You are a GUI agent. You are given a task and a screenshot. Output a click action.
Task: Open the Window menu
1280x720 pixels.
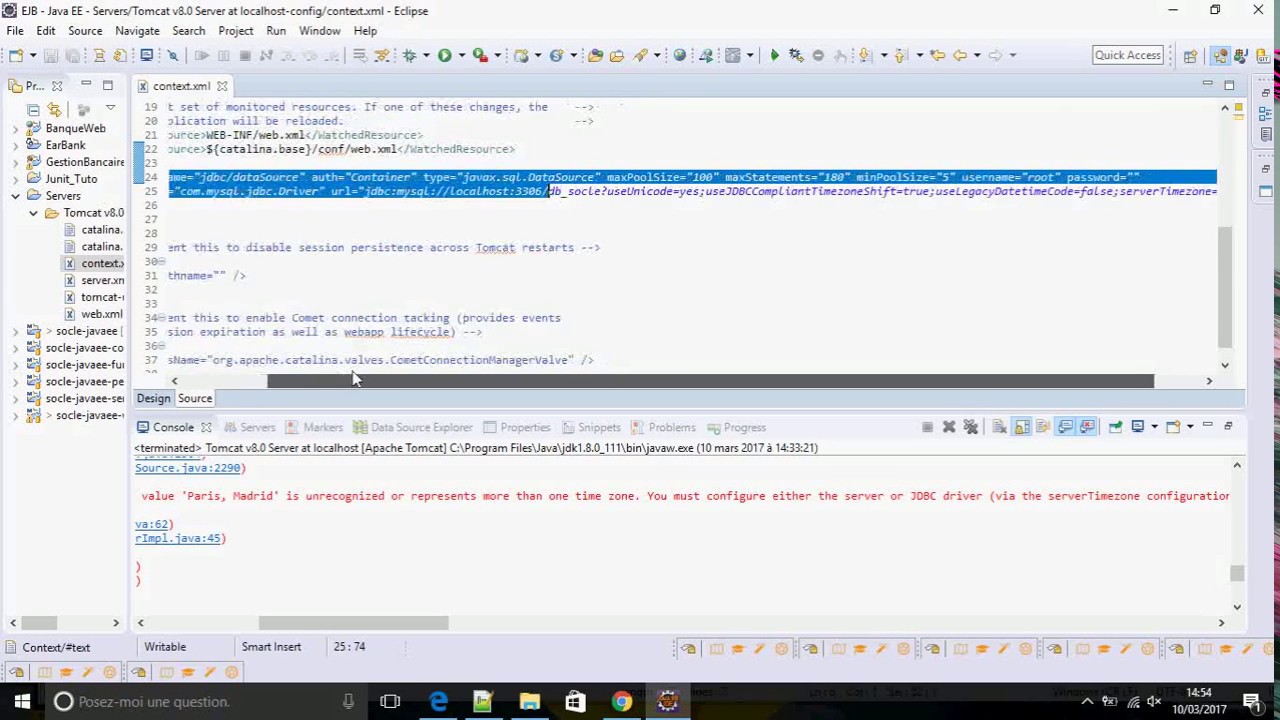point(320,31)
